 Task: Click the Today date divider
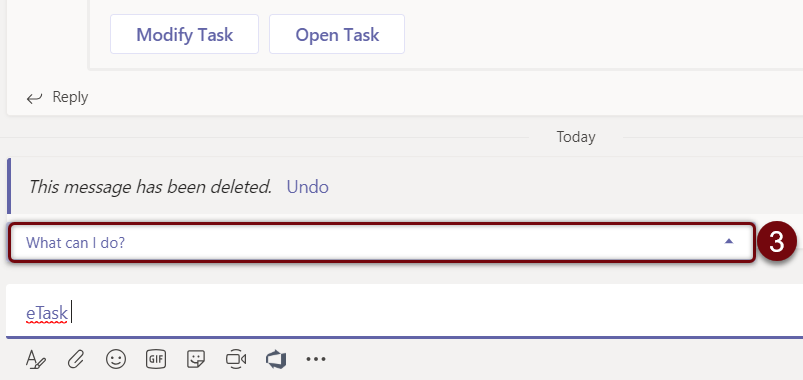click(x=576, y=137)
